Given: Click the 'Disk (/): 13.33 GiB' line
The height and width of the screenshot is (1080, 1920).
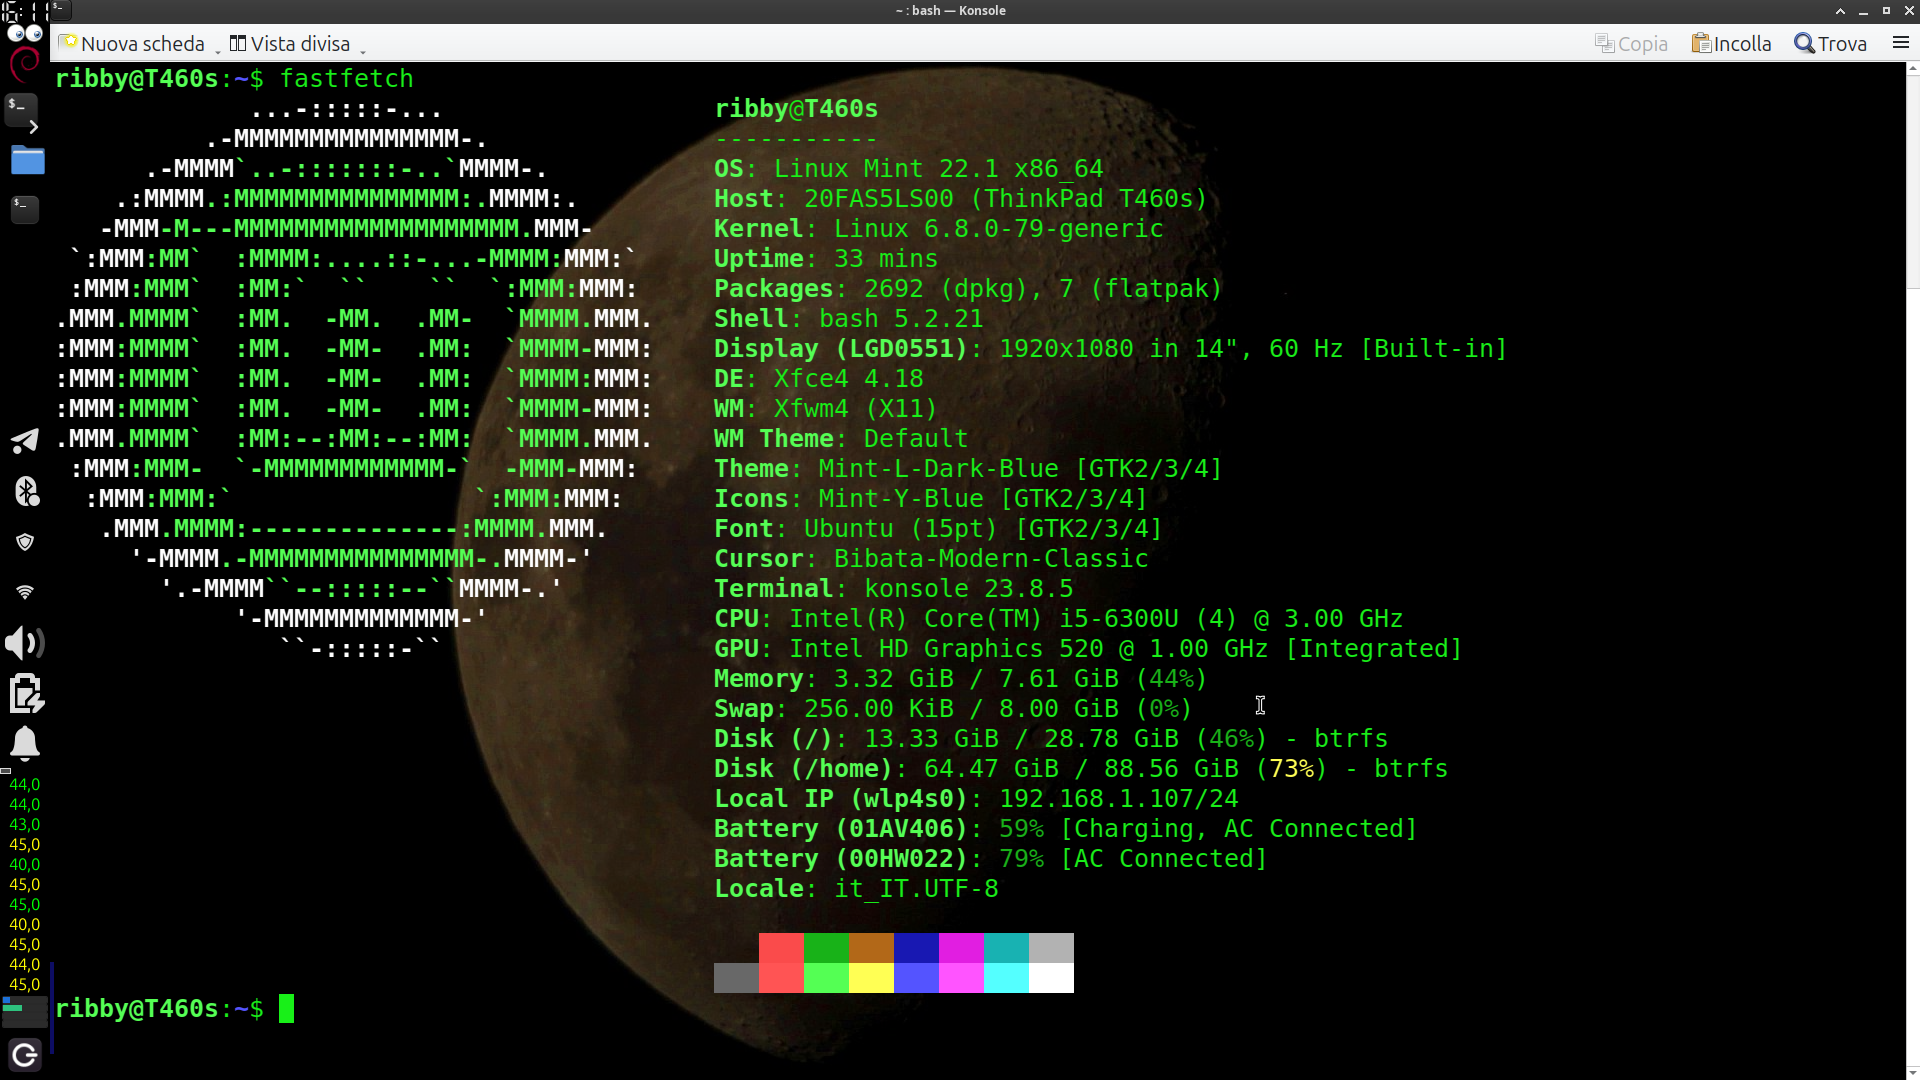Looking at the screenshot, I should coord(1051,738).
